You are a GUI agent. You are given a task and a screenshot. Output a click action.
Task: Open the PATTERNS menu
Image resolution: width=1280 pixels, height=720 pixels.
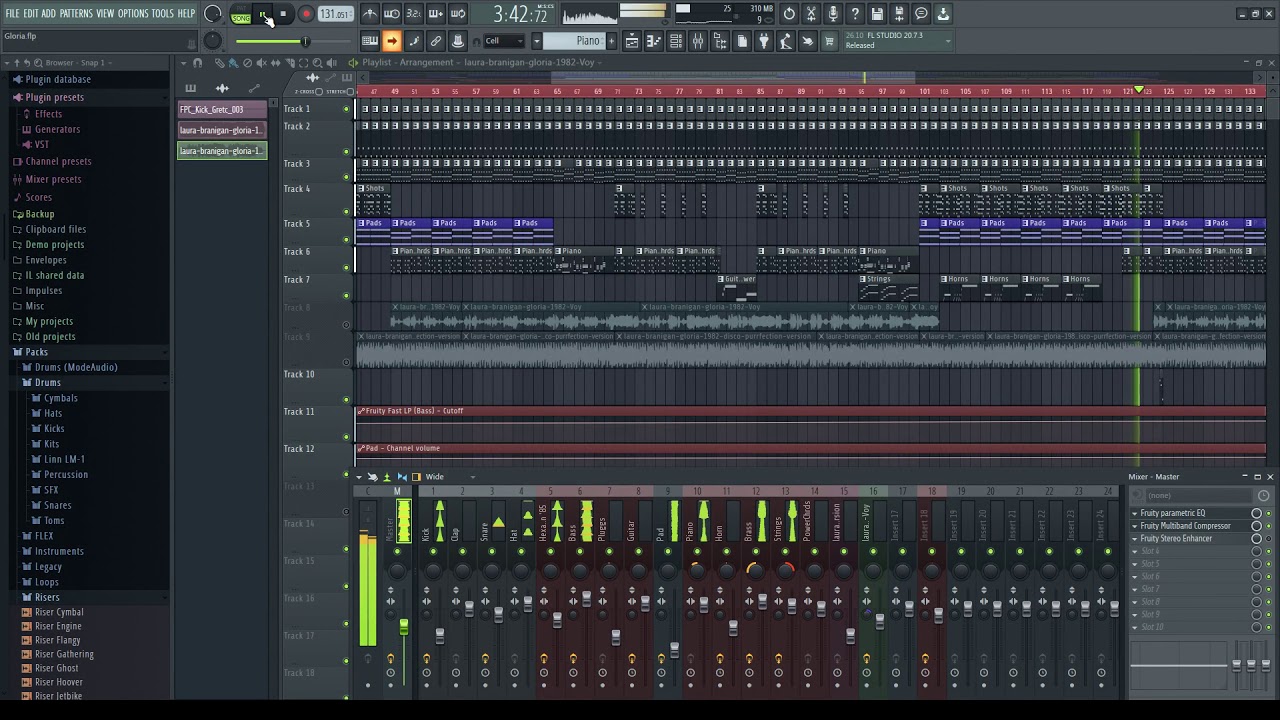point(76,14)
